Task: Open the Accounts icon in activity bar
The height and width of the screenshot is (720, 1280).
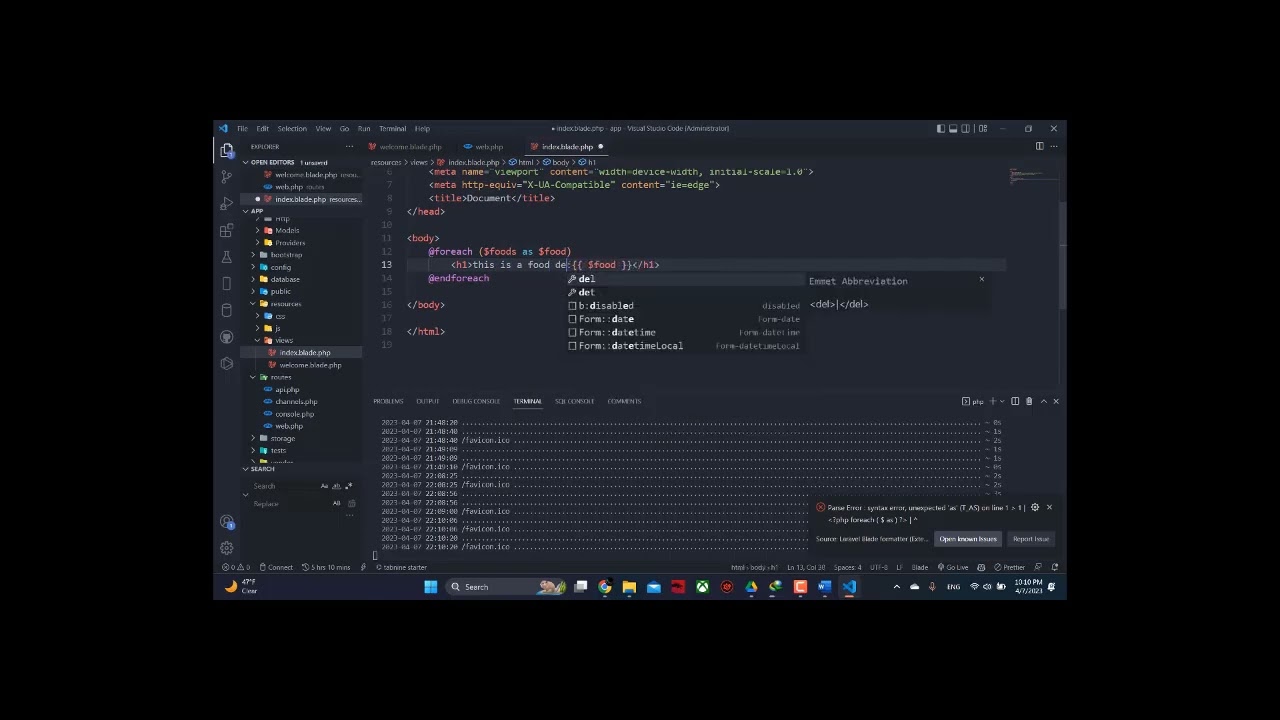Action: click(x=227, y=521)
